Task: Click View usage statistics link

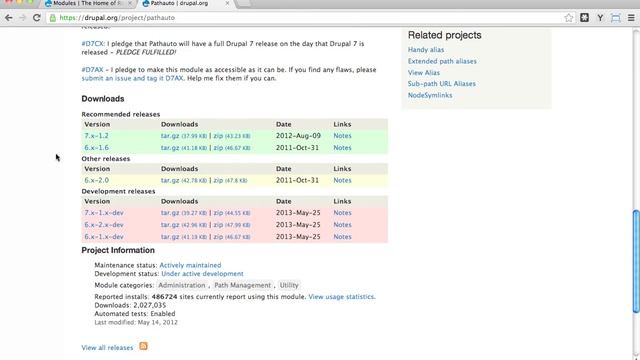Action: pos(342,297)
